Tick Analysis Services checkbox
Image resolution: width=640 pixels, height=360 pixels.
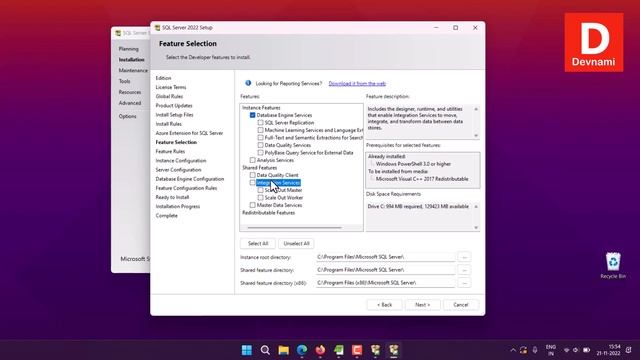(252, 160)
